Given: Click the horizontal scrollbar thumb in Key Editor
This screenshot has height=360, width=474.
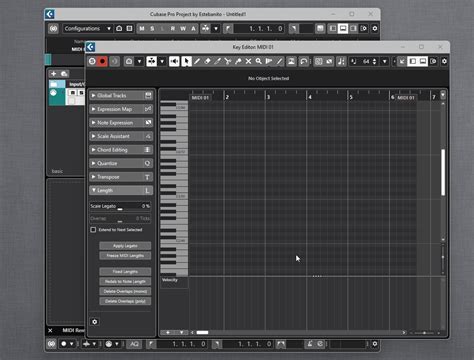Looking at the screenshot, I should click(x=202, y=332).
